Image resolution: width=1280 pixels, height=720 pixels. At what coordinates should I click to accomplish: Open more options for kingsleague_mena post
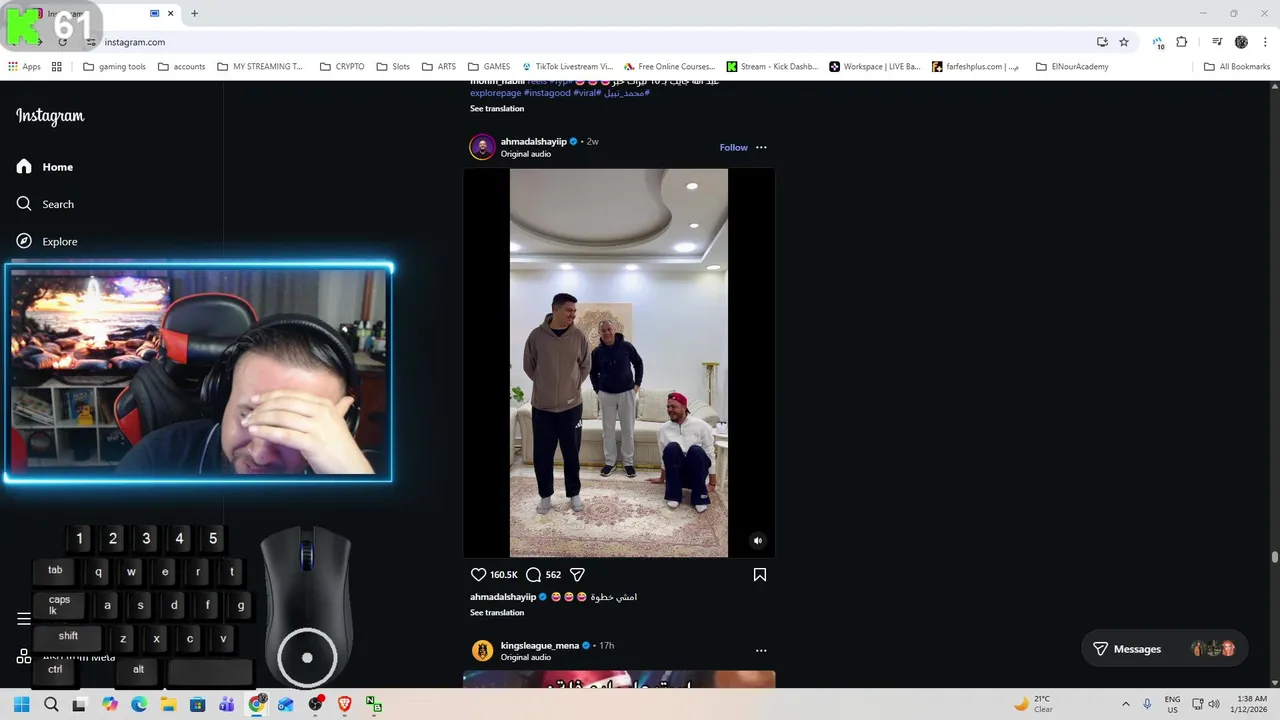pyautogui.click(x=761, y=650)
